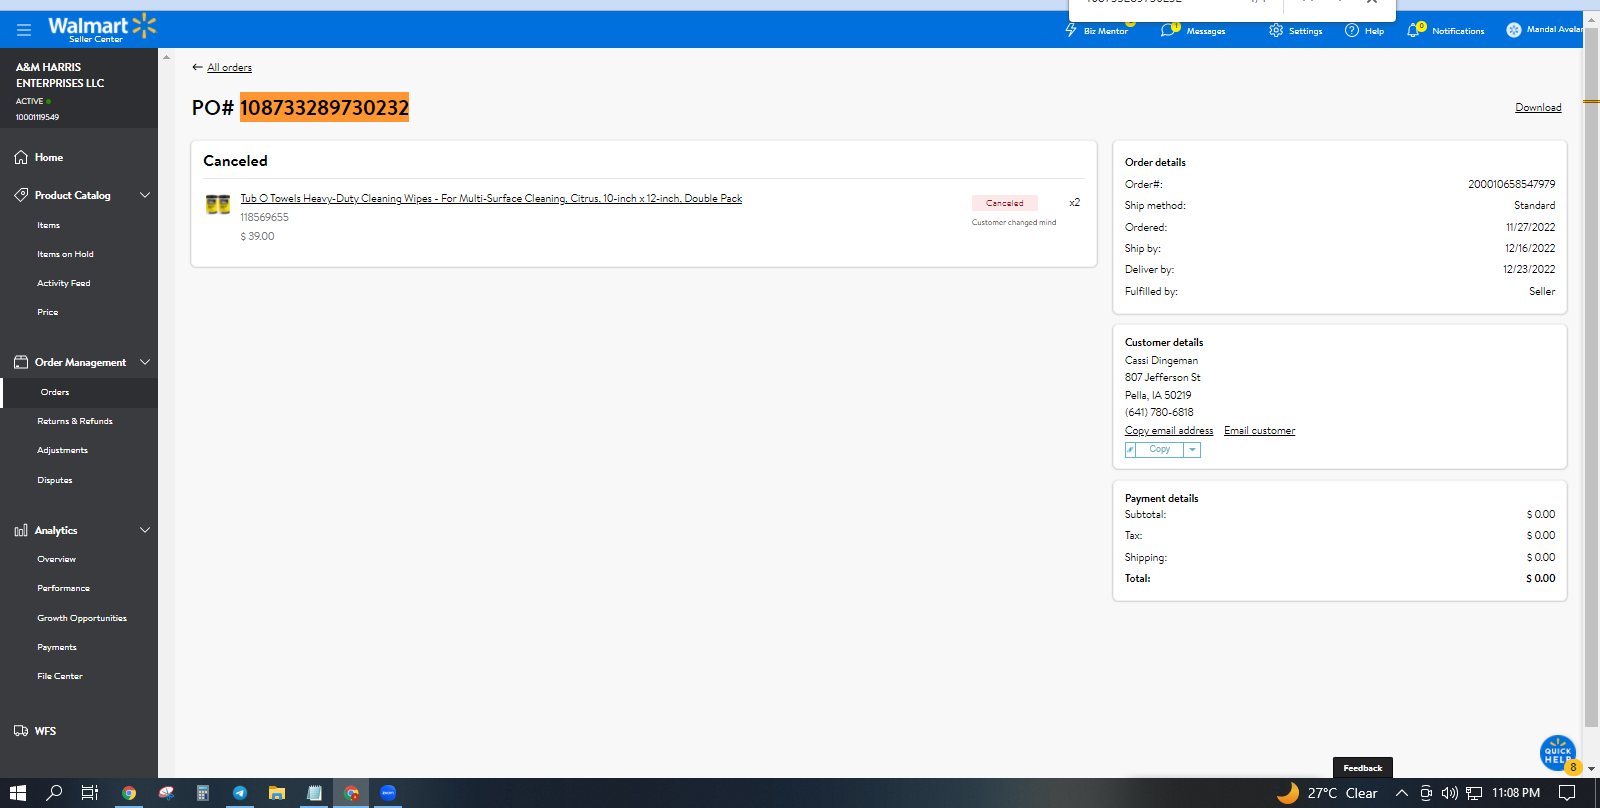
Task: Click the Help question mark icon
Action: (x=1352, y=30)
